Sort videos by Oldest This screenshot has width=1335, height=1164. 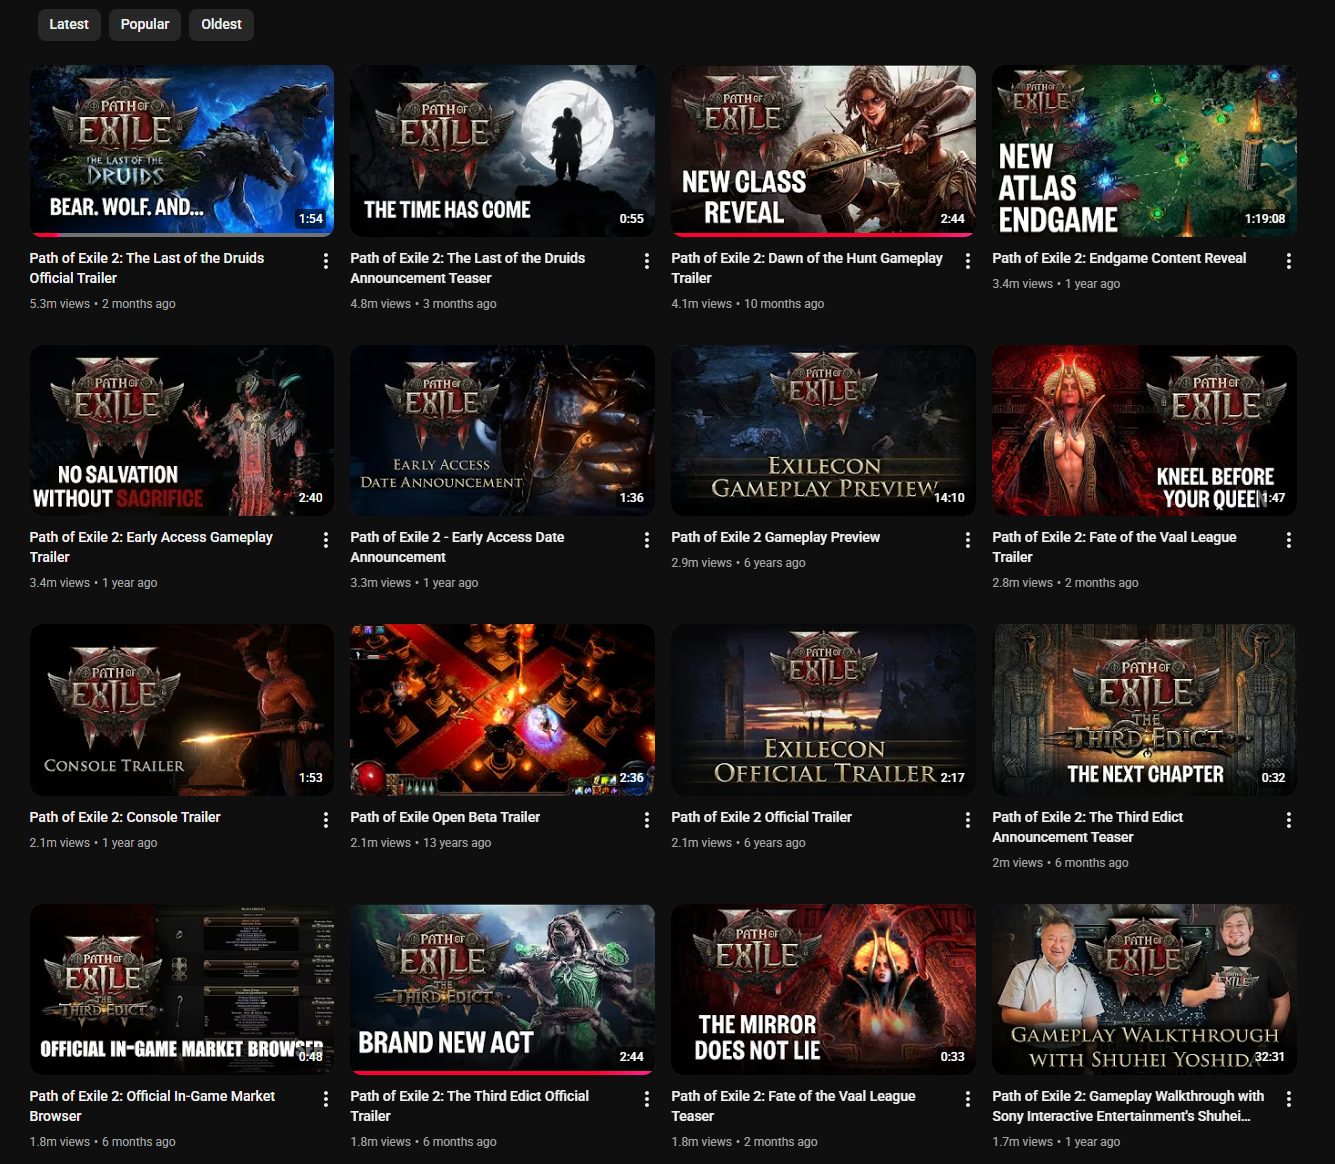pyautogui.click(x=221, y=24)
